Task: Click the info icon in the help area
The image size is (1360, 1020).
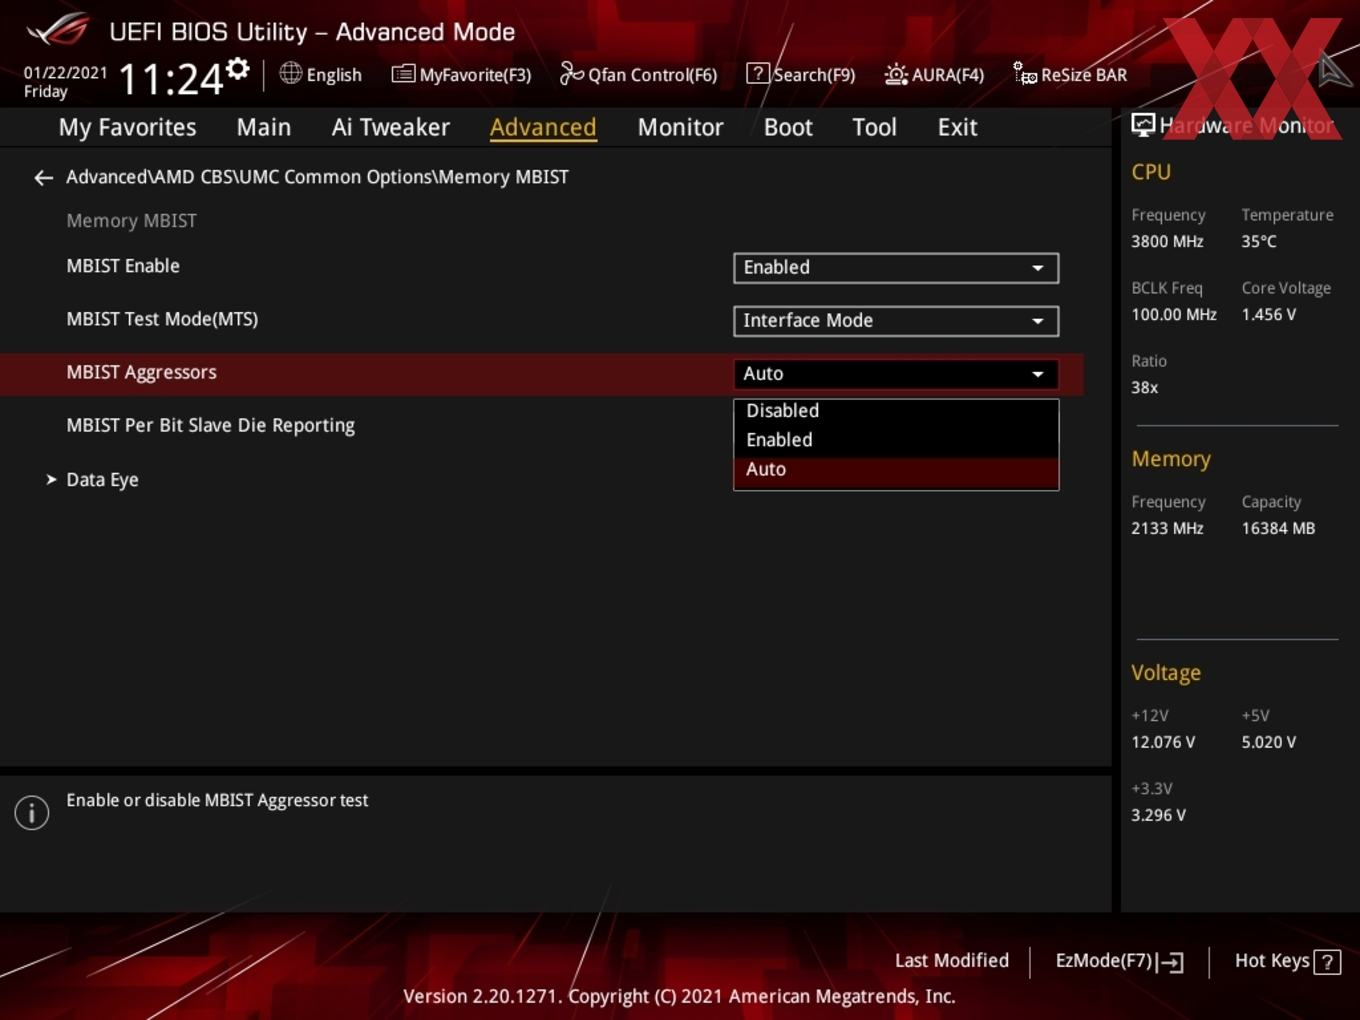Action: [x=32, y=812]
